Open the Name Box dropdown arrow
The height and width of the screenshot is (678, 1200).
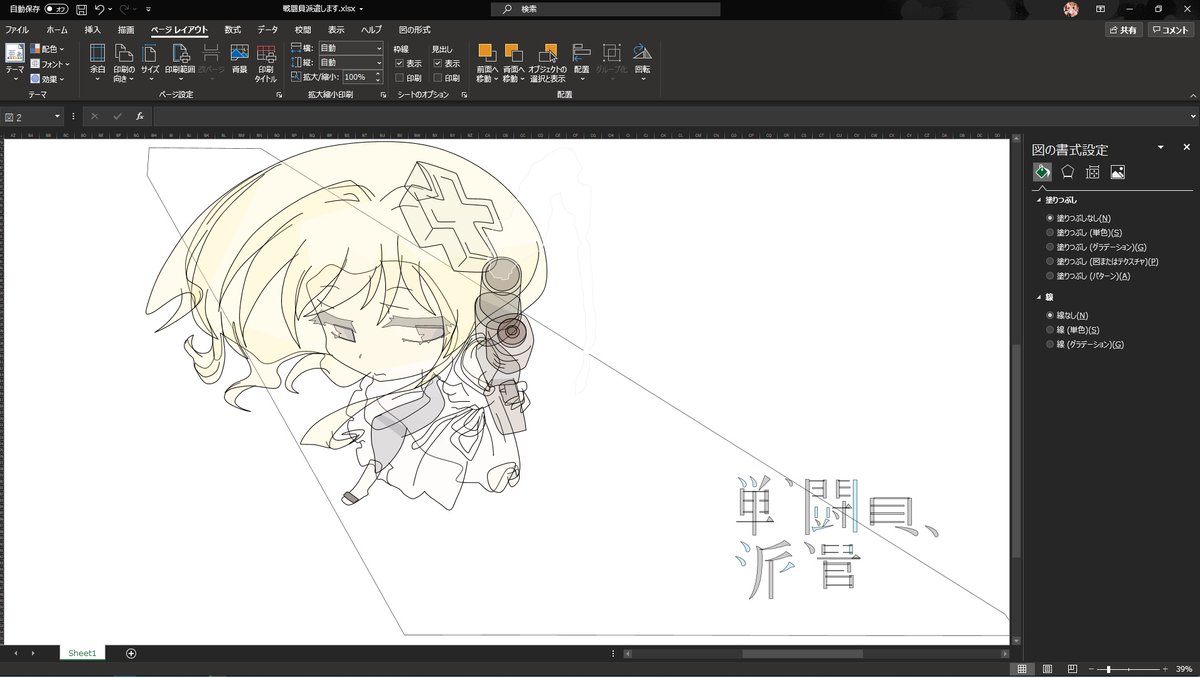[x=57, y=116]
